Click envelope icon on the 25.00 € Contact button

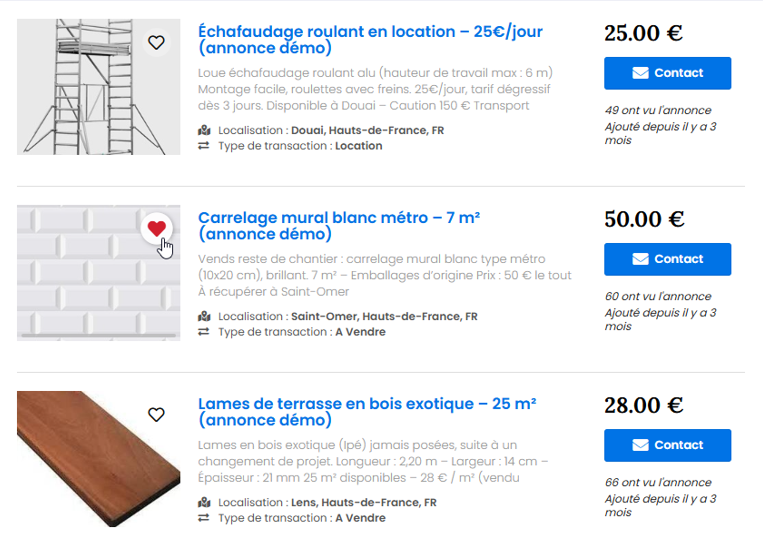click(641, 73)
